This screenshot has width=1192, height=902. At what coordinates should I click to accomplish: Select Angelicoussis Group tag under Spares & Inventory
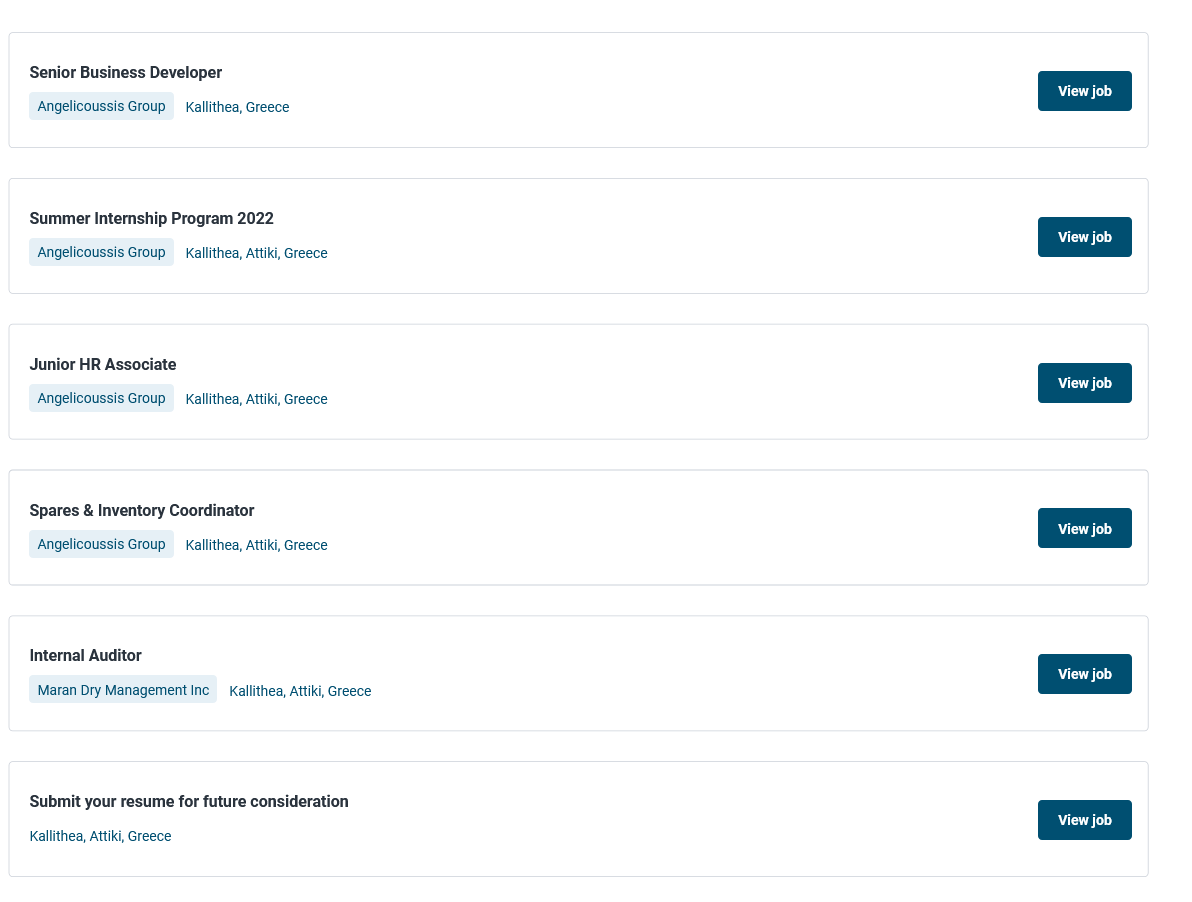[x=101, y=544]
